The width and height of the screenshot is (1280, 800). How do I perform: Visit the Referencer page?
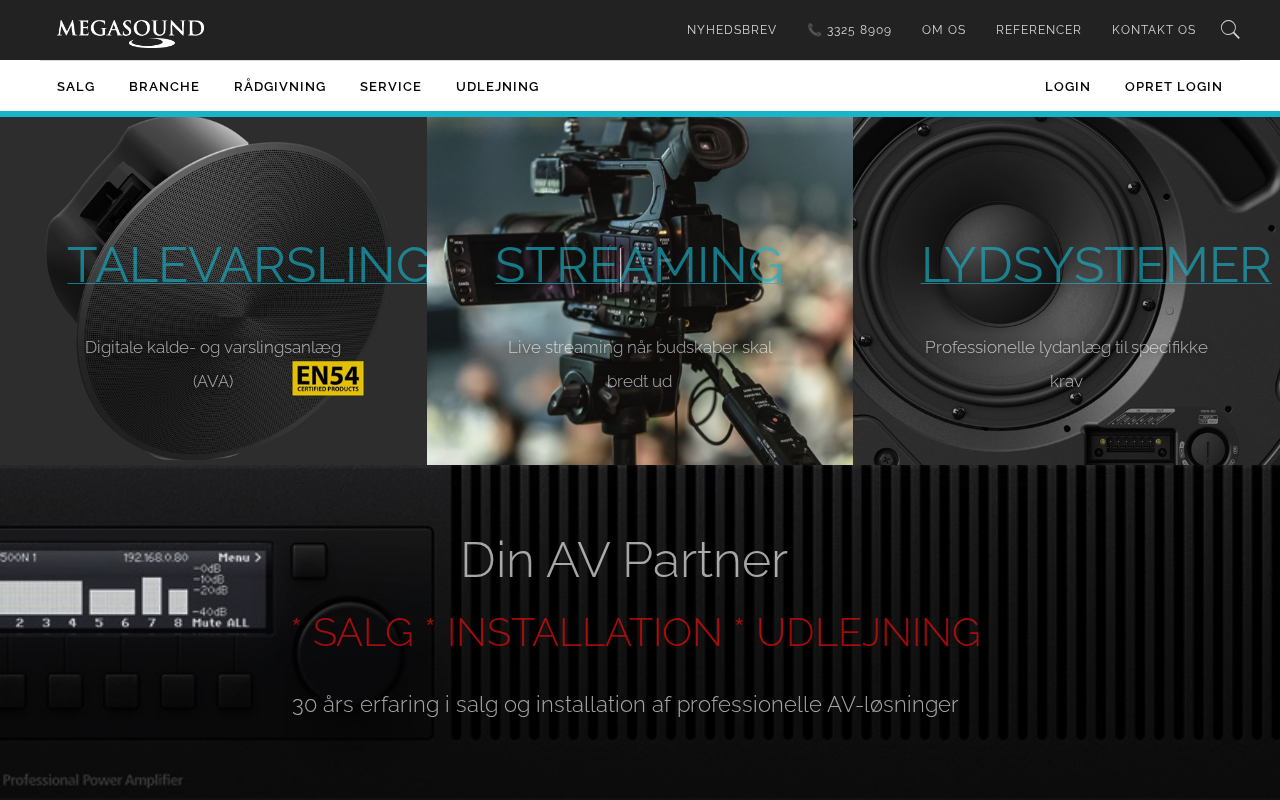coord(1039,30)
